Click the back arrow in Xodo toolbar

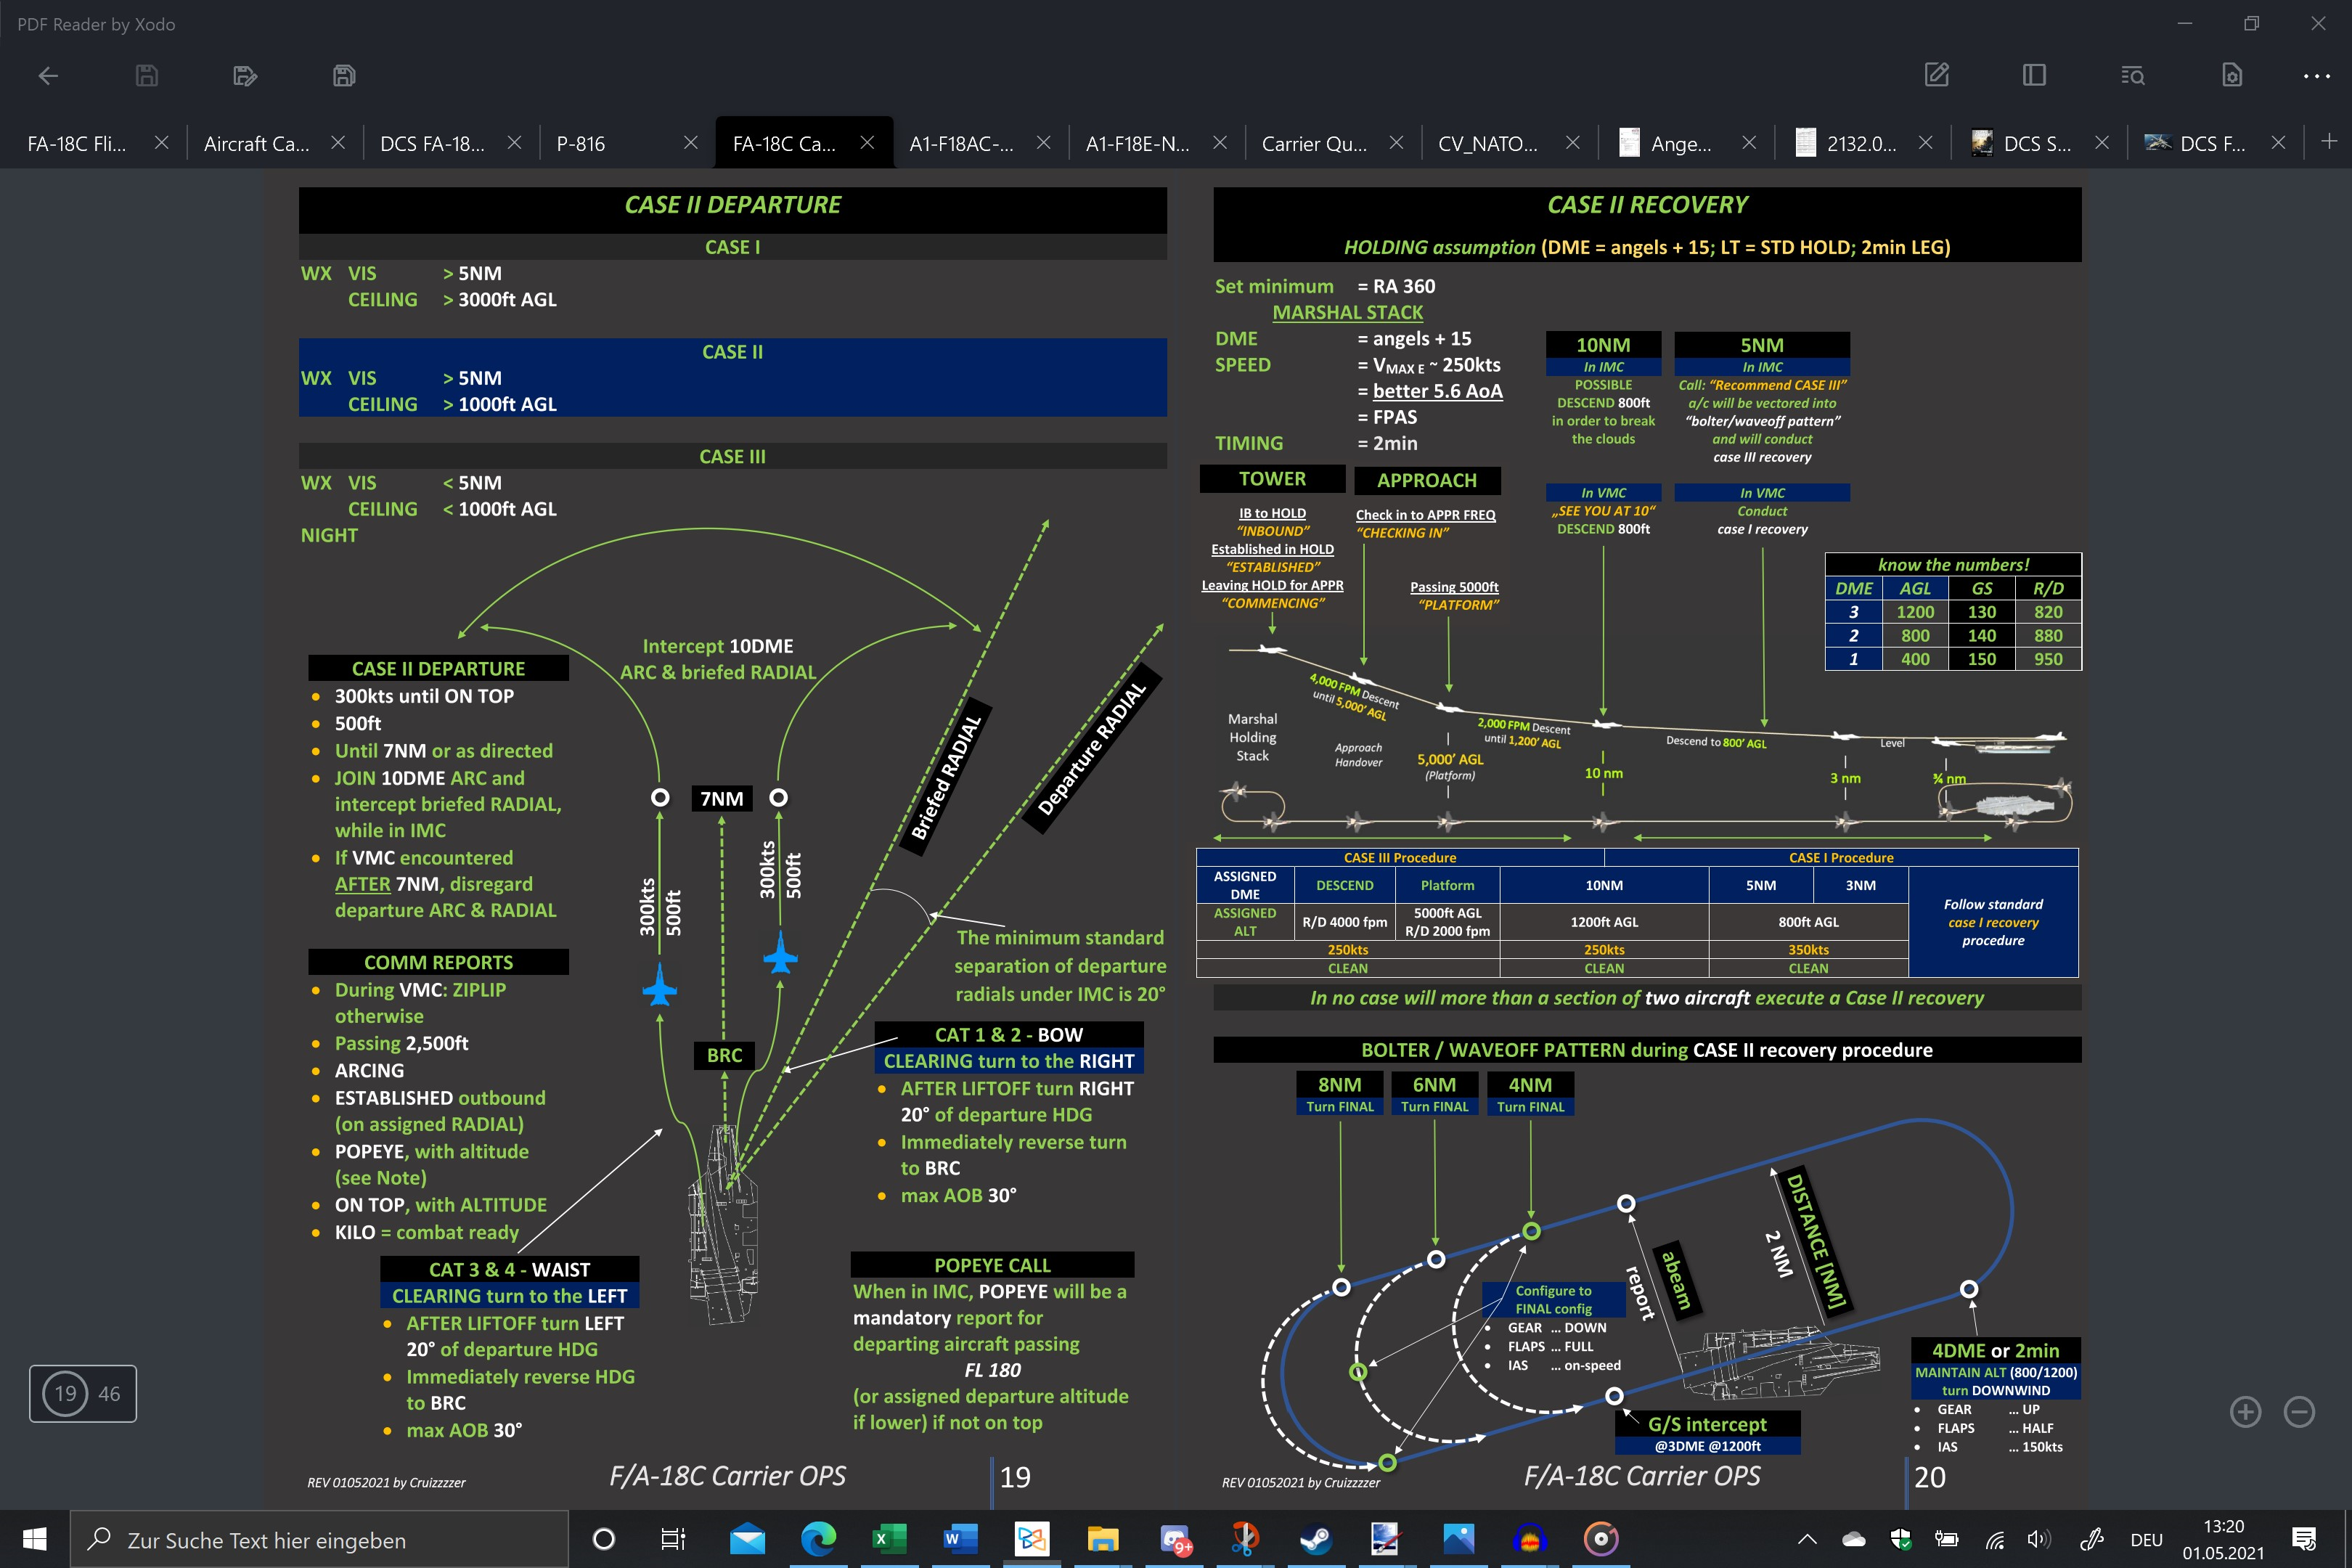click(x=48, y=76)
